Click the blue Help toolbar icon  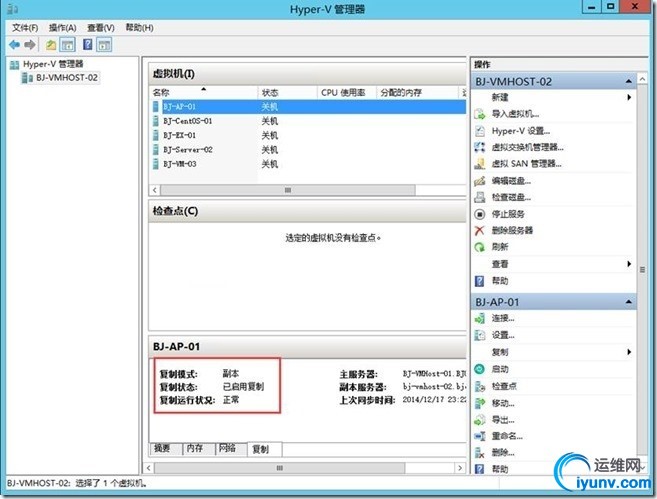(x=88, y=44)
